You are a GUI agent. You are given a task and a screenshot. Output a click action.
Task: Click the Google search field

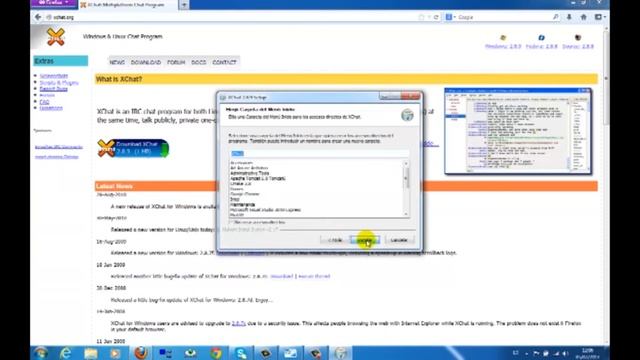pos(504,17)
